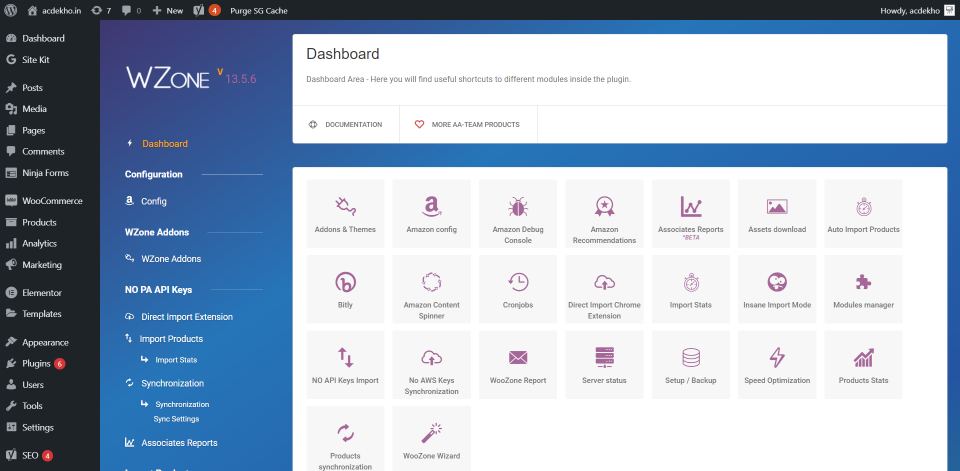Open the Assets download image tile
The width and height of the screenshot is (960, 471).
(777, 214)
